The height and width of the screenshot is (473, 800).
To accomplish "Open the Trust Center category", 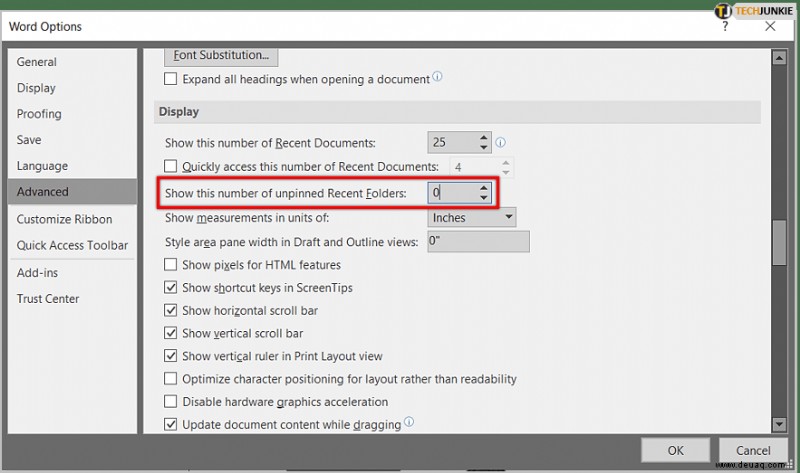I will (x=72, y=299).
